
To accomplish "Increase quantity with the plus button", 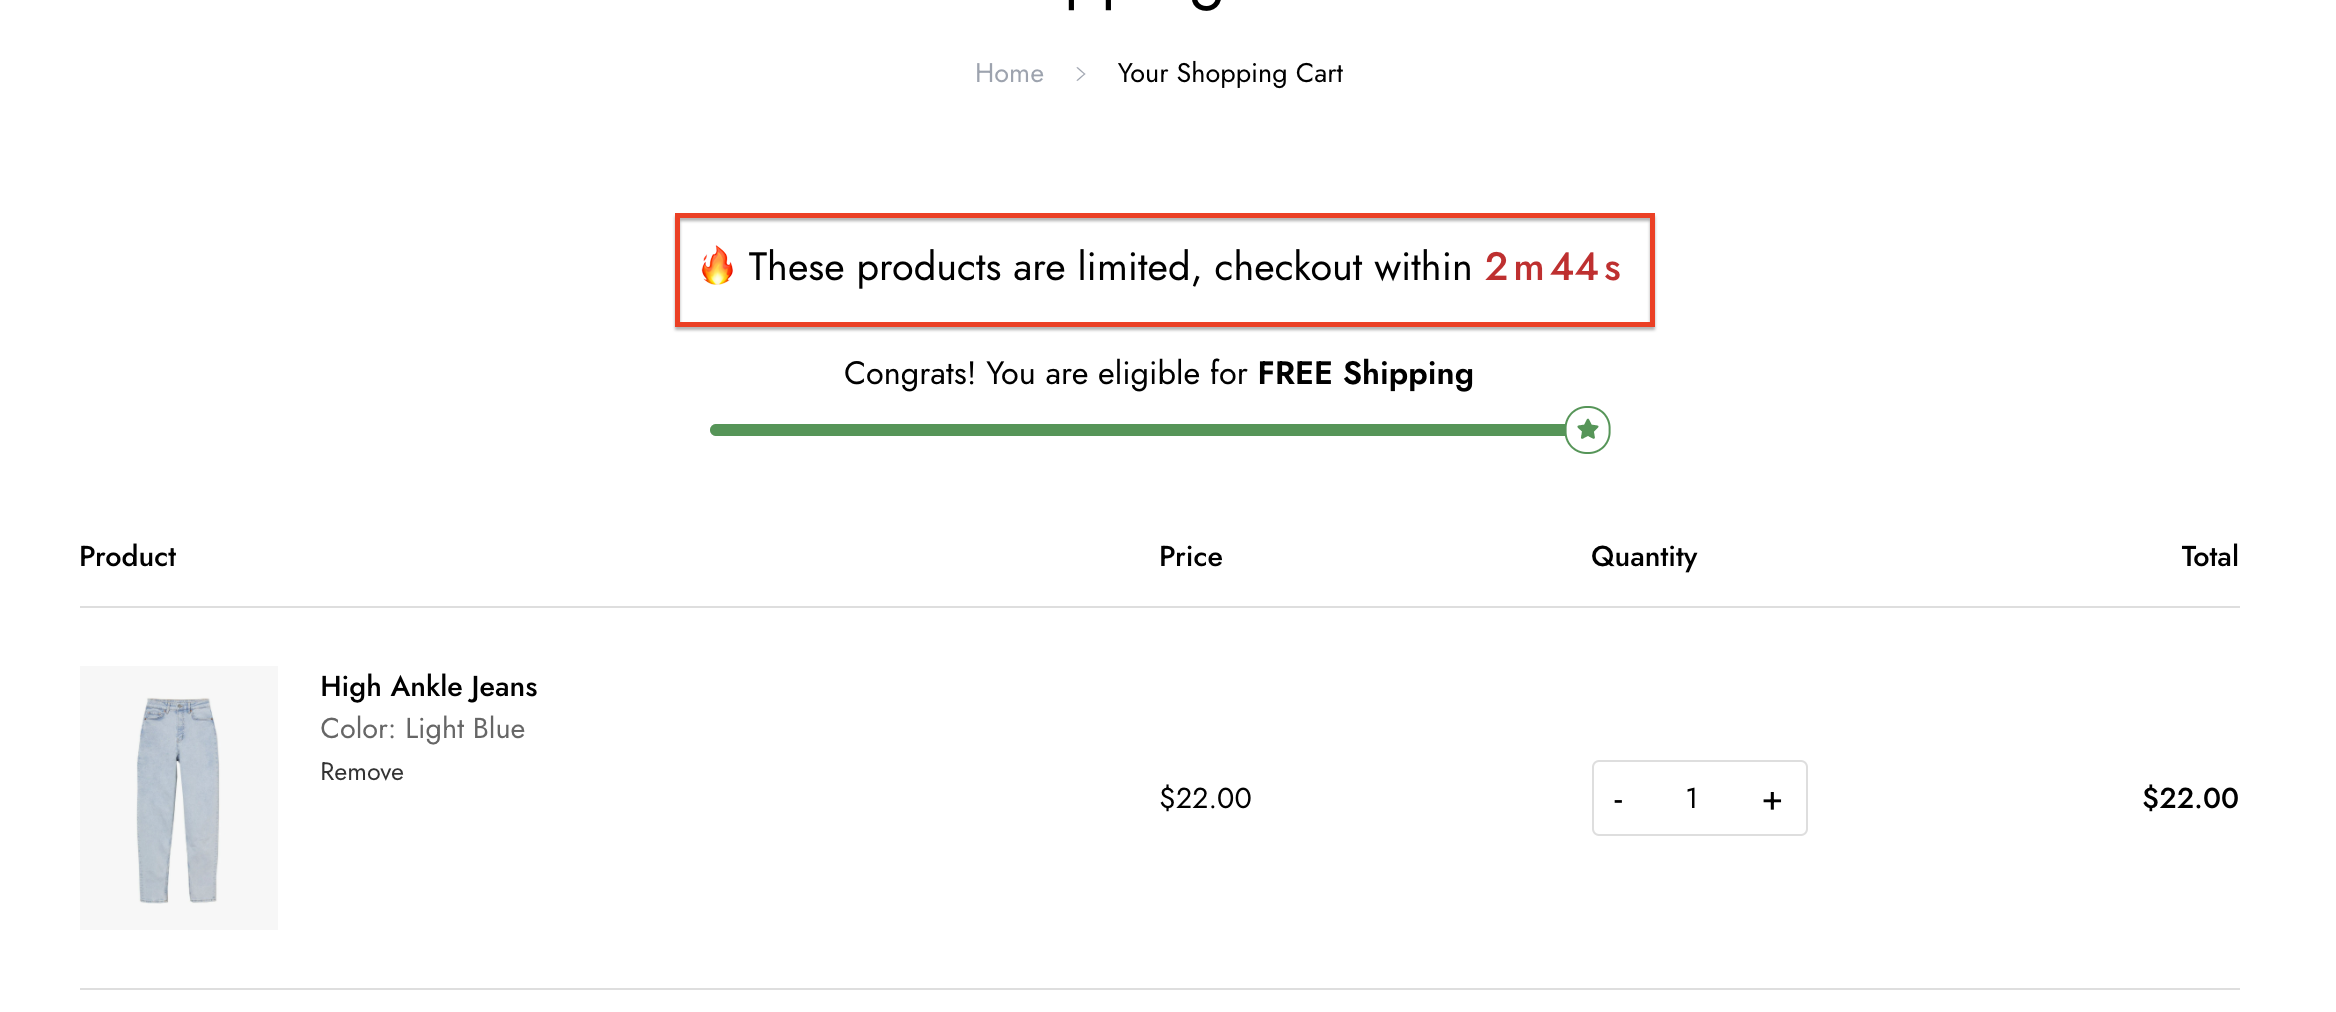I will 1772,799.
